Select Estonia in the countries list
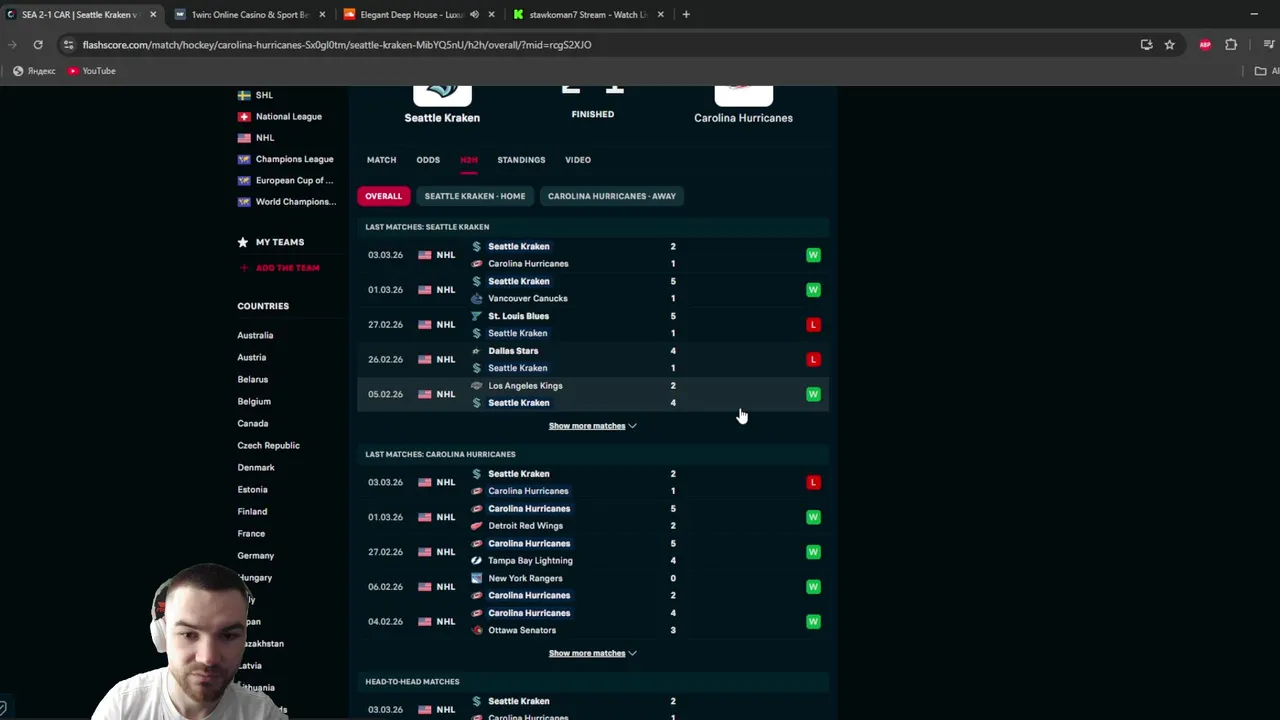 [x=252, y=490]
